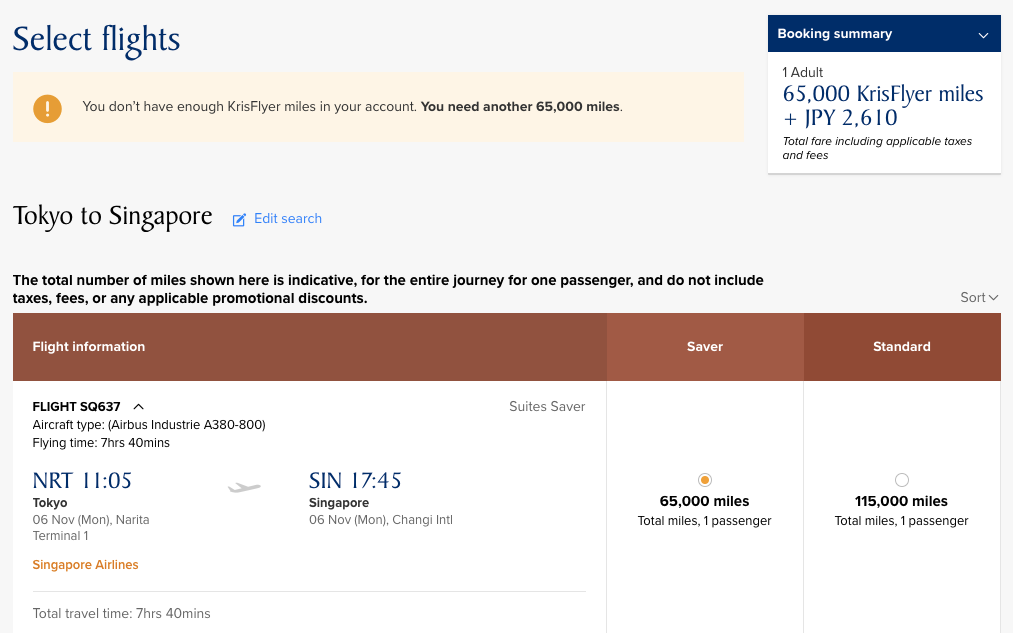Open the Edit search link
1013x633 pixels.
288,219
